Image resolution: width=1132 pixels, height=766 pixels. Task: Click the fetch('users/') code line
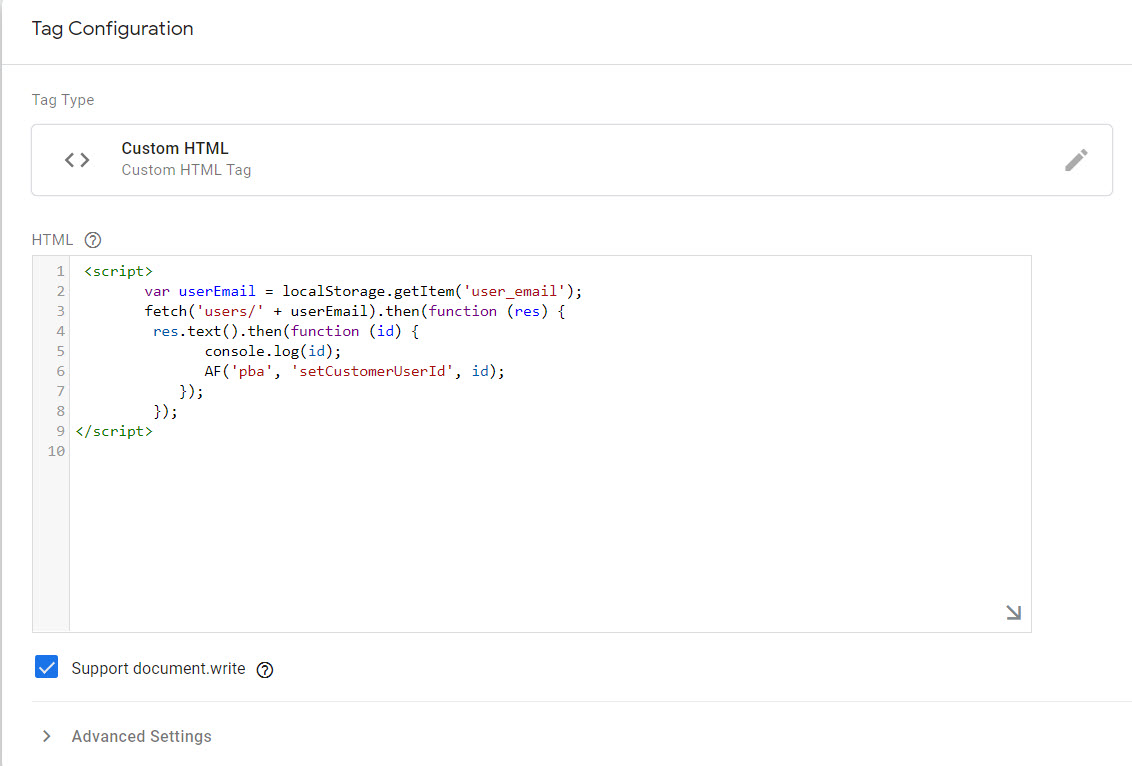[355, 311]
